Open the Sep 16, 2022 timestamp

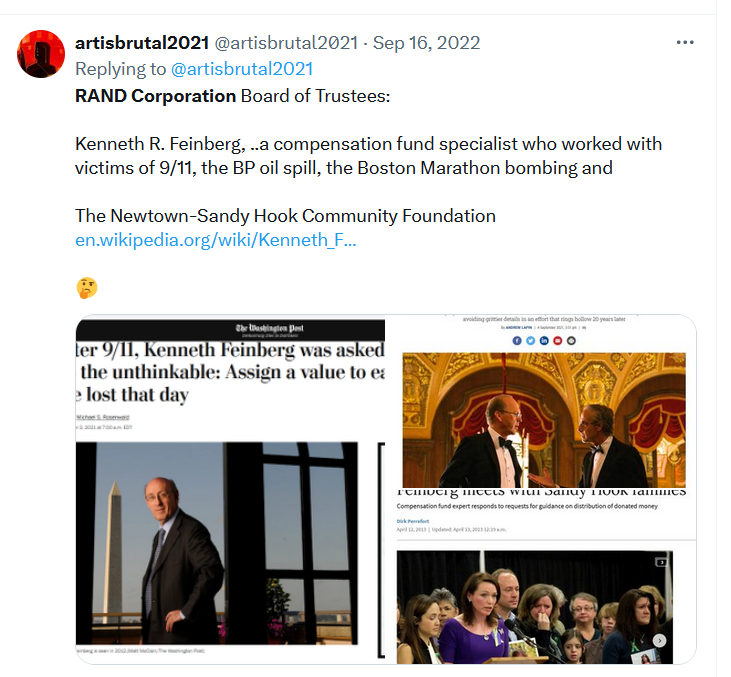pyautogui.click(x=427, y=43)
